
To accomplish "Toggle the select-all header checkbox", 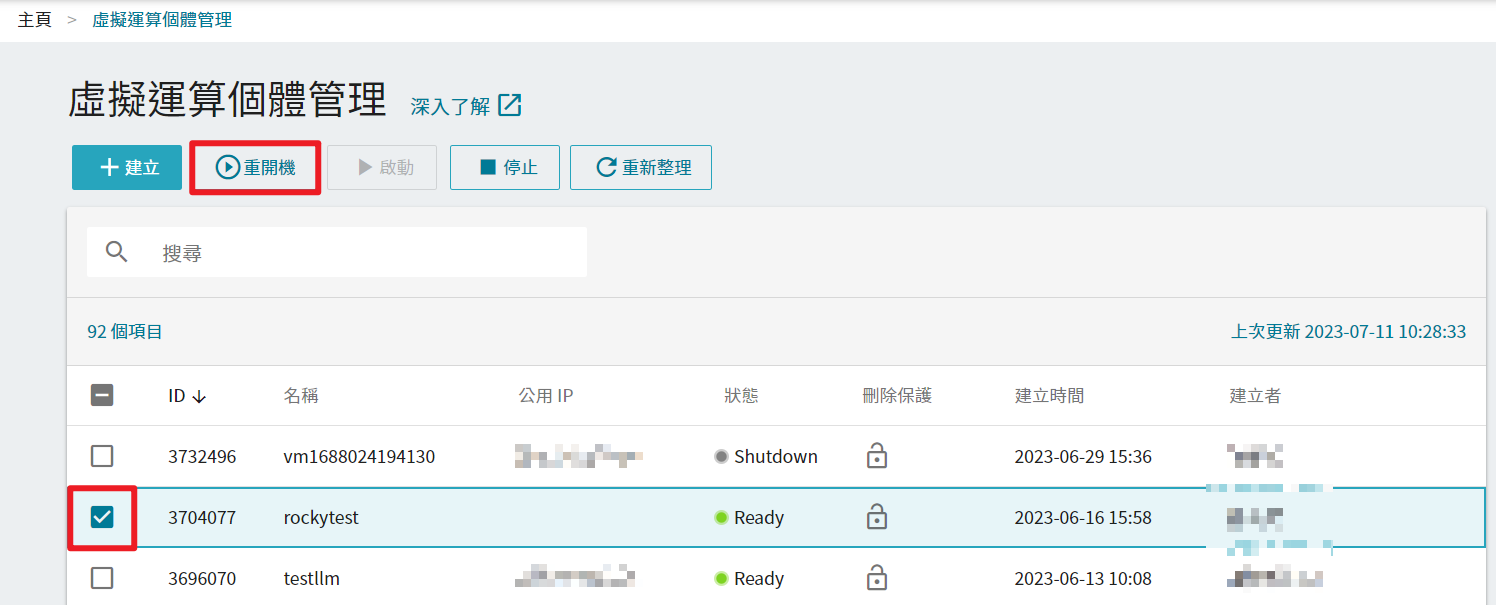I will 102,395.
